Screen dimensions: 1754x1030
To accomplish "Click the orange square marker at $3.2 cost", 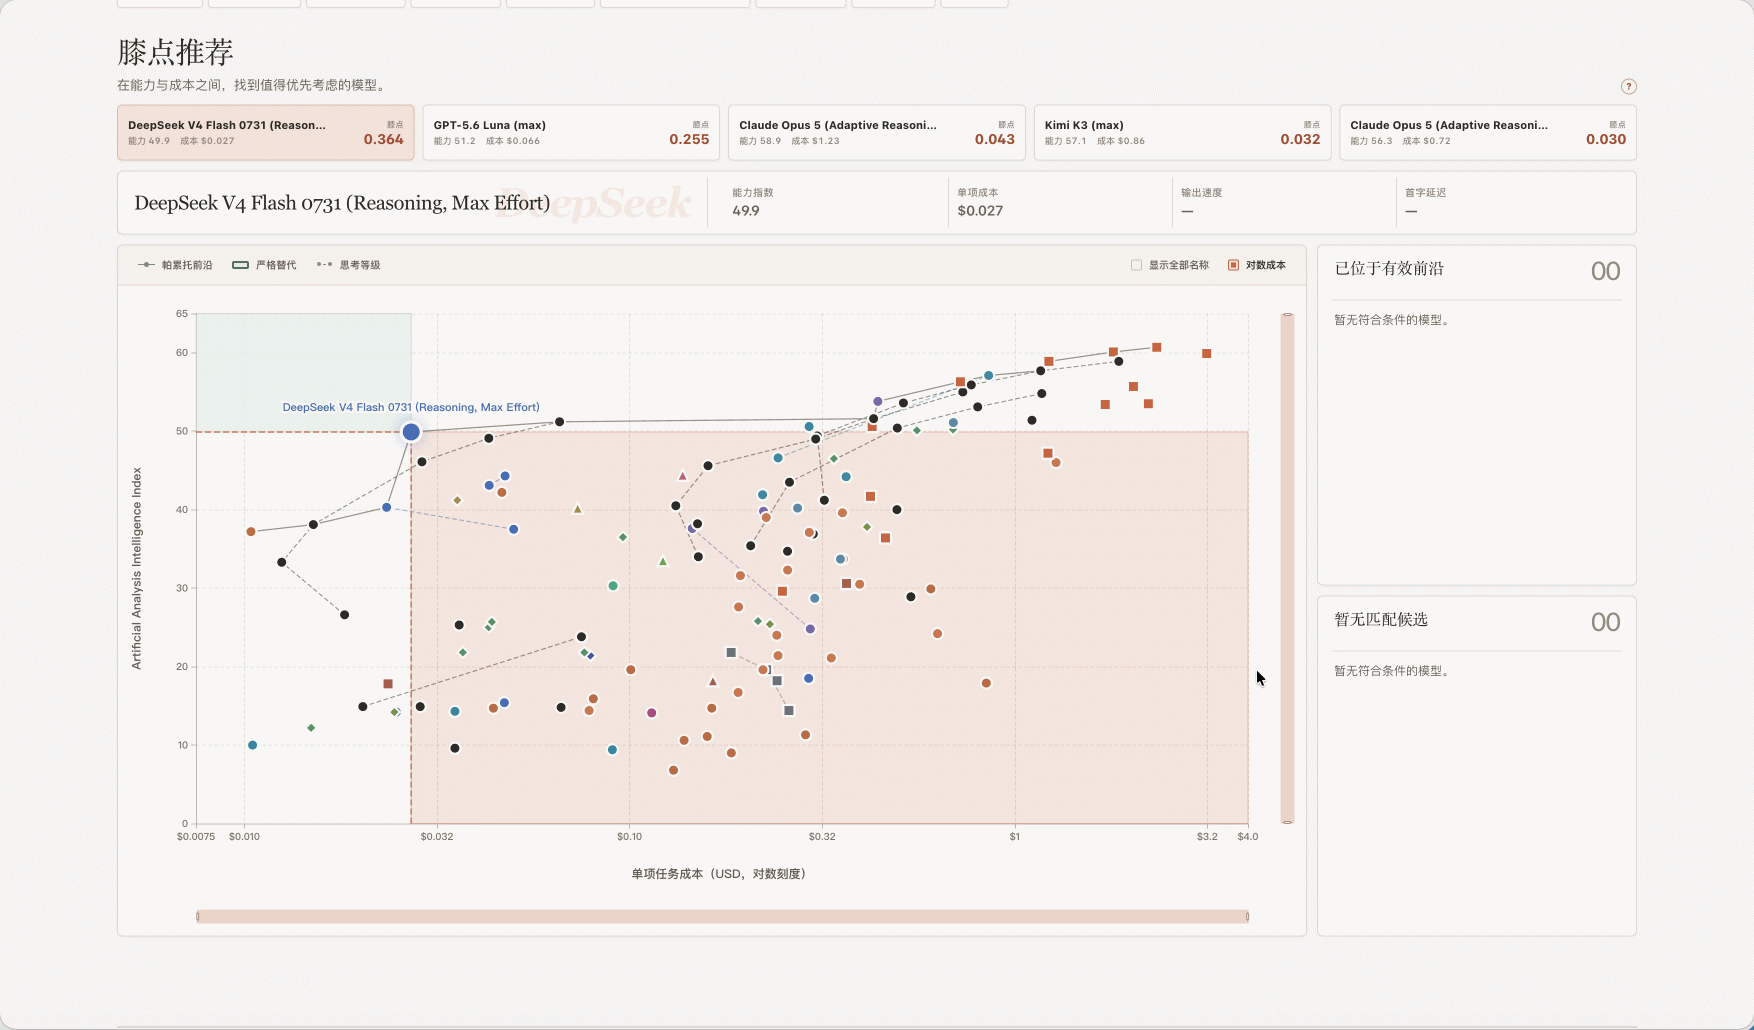I will pyautogui.click(x=1207, y=354).
